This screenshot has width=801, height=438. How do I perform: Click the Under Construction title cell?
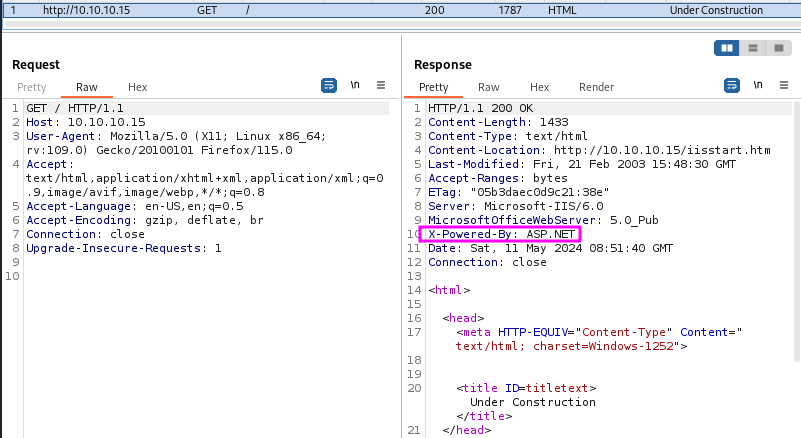pos(716,10)
